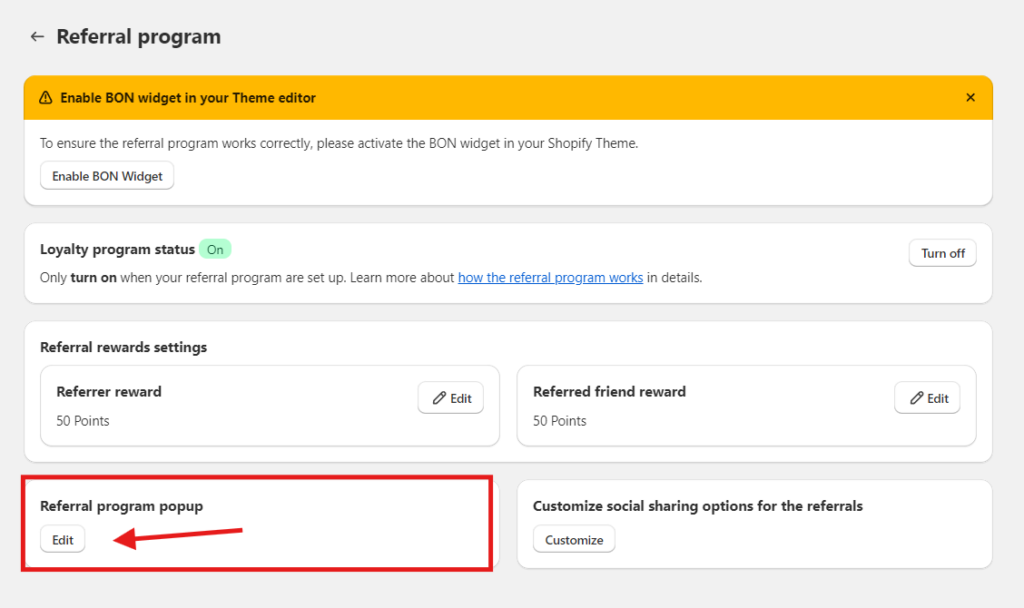This screenshot has height=608, width=1024.
Task: Click the warning triangle icon in yellow banner
Action: 46,97
